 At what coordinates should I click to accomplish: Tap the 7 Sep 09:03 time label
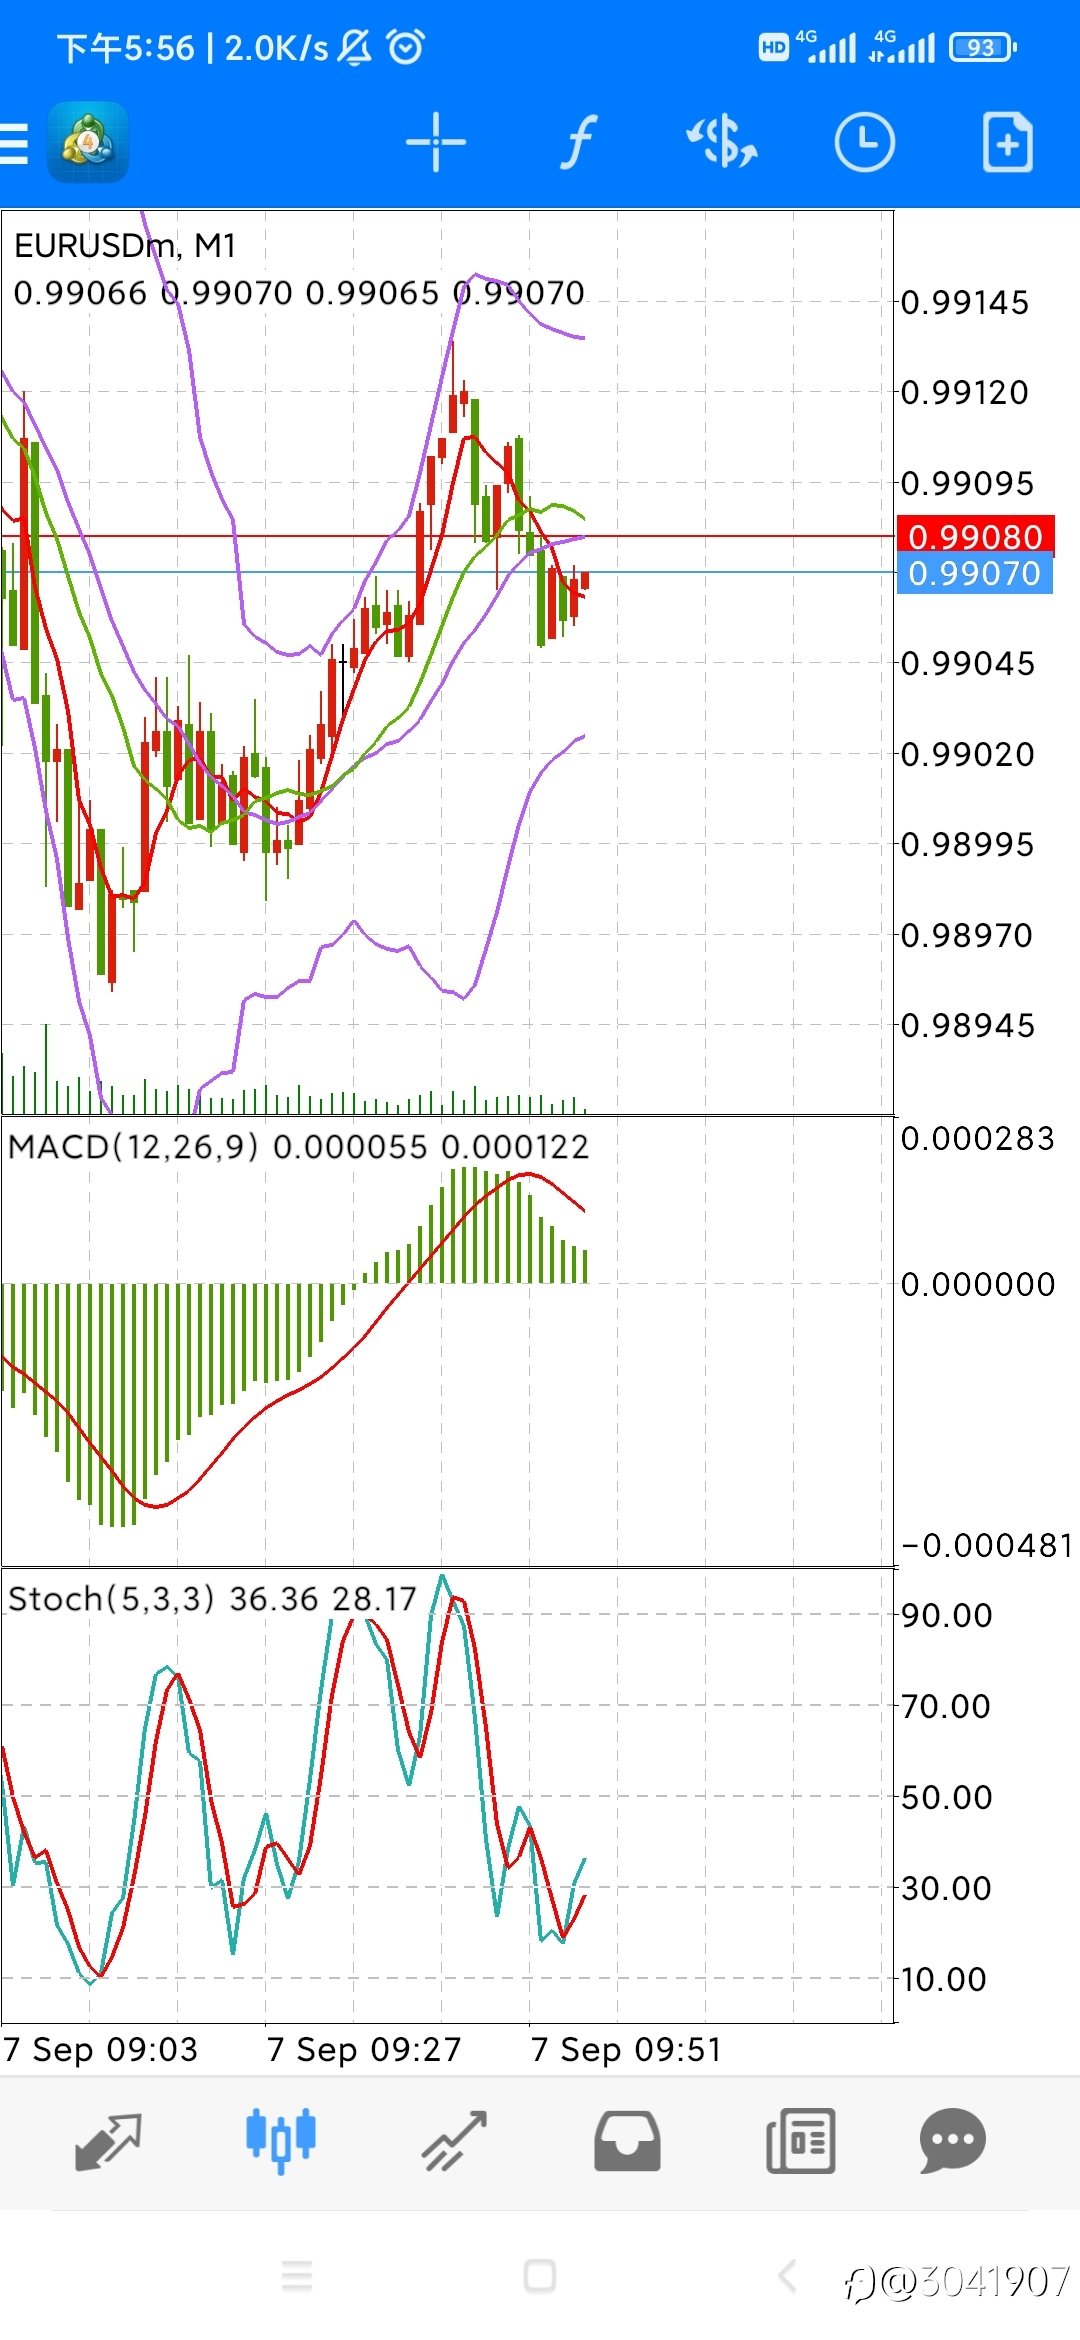tap(100, 2049)
